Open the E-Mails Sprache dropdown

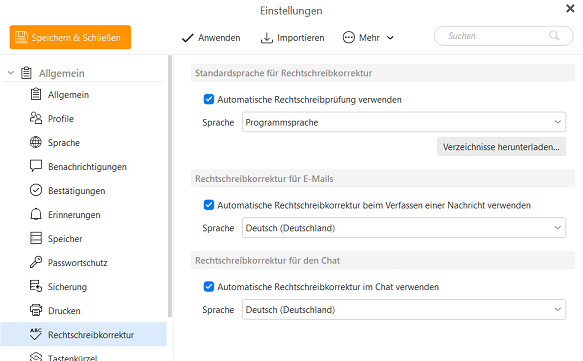pos(404,228)
